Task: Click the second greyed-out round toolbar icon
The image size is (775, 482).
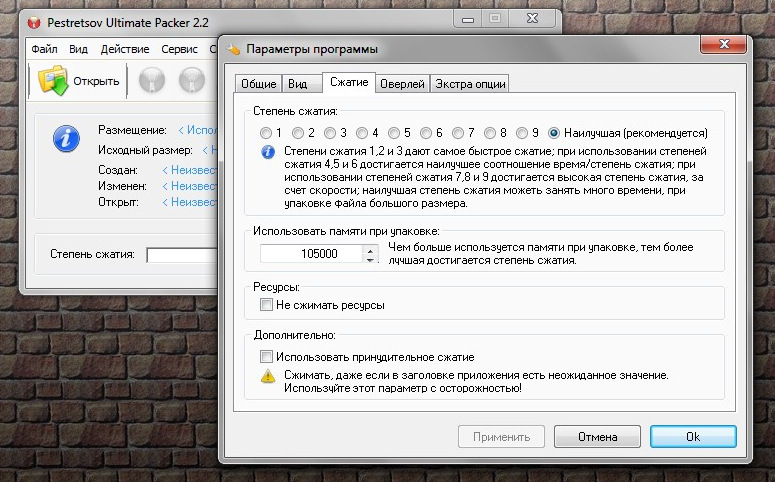Action: (192, 80)
